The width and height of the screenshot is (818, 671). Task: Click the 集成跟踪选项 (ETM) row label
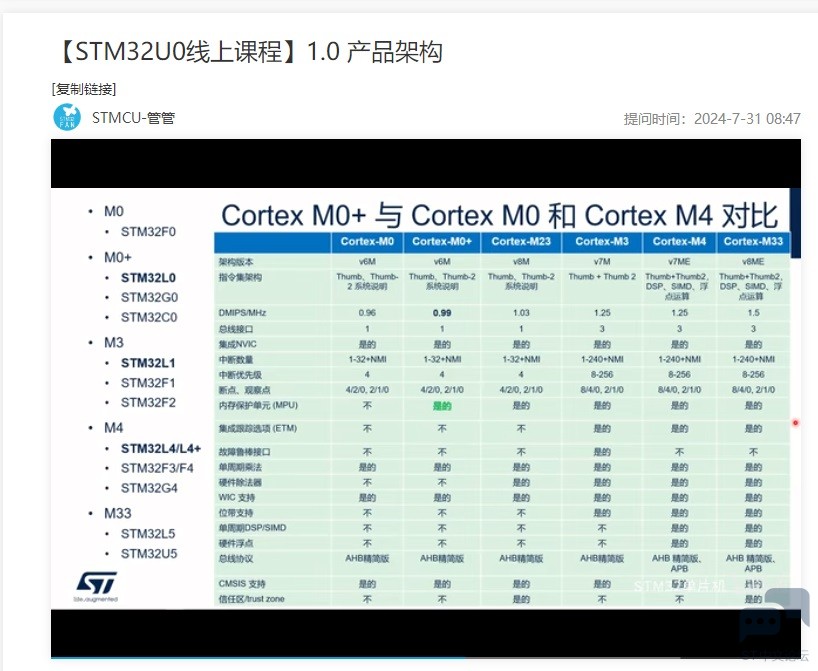pos(258,428)
